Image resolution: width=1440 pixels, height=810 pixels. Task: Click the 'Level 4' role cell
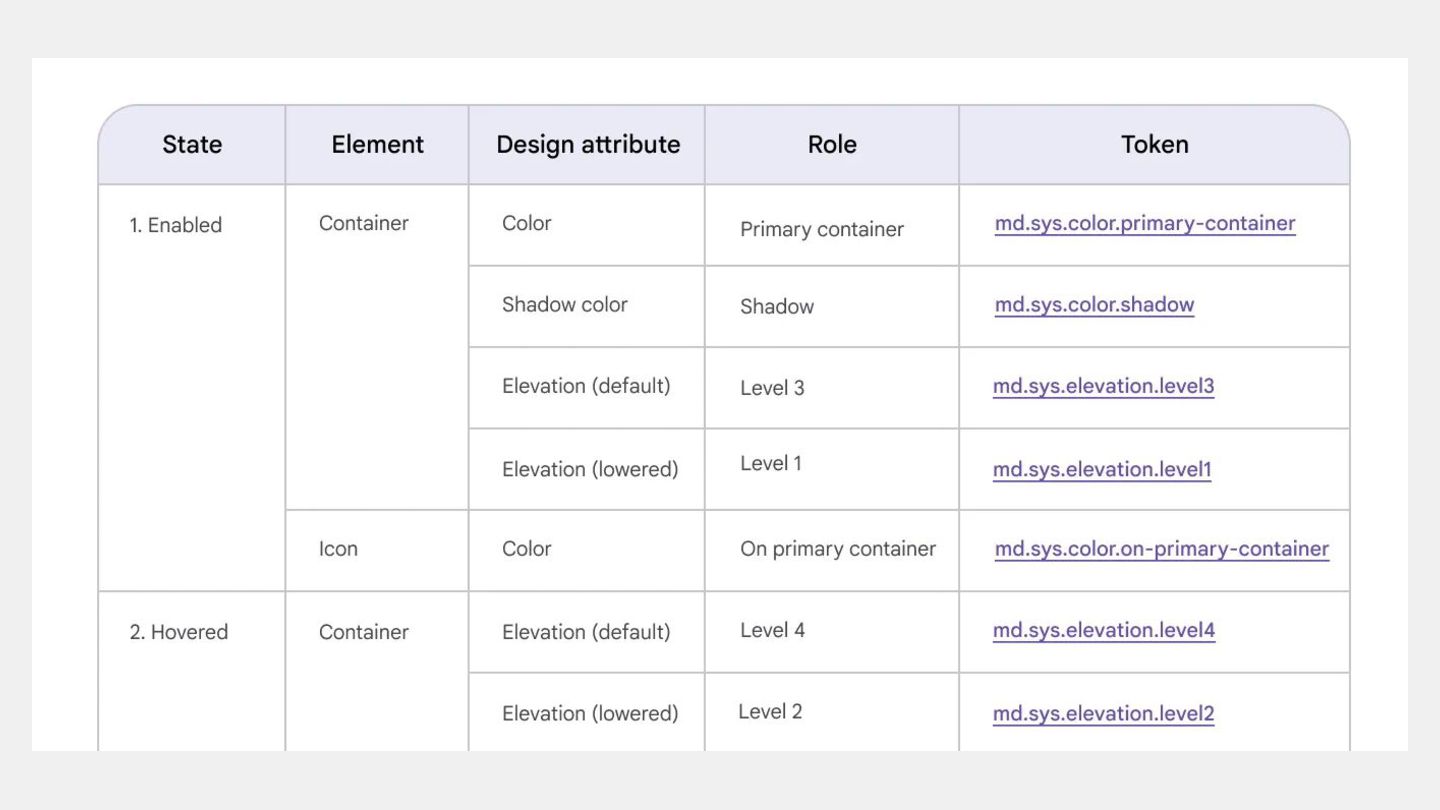[772, 630]
